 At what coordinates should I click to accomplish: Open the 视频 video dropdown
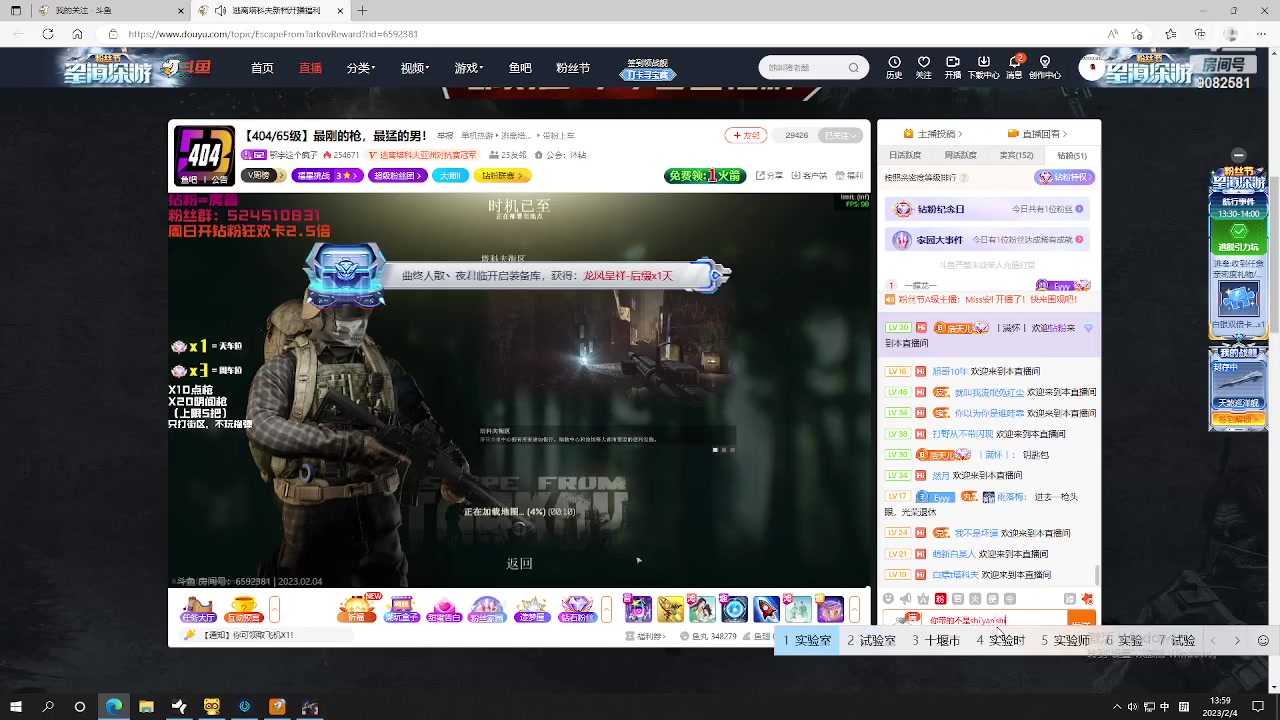pyautogui.click(x=415, y=68)
